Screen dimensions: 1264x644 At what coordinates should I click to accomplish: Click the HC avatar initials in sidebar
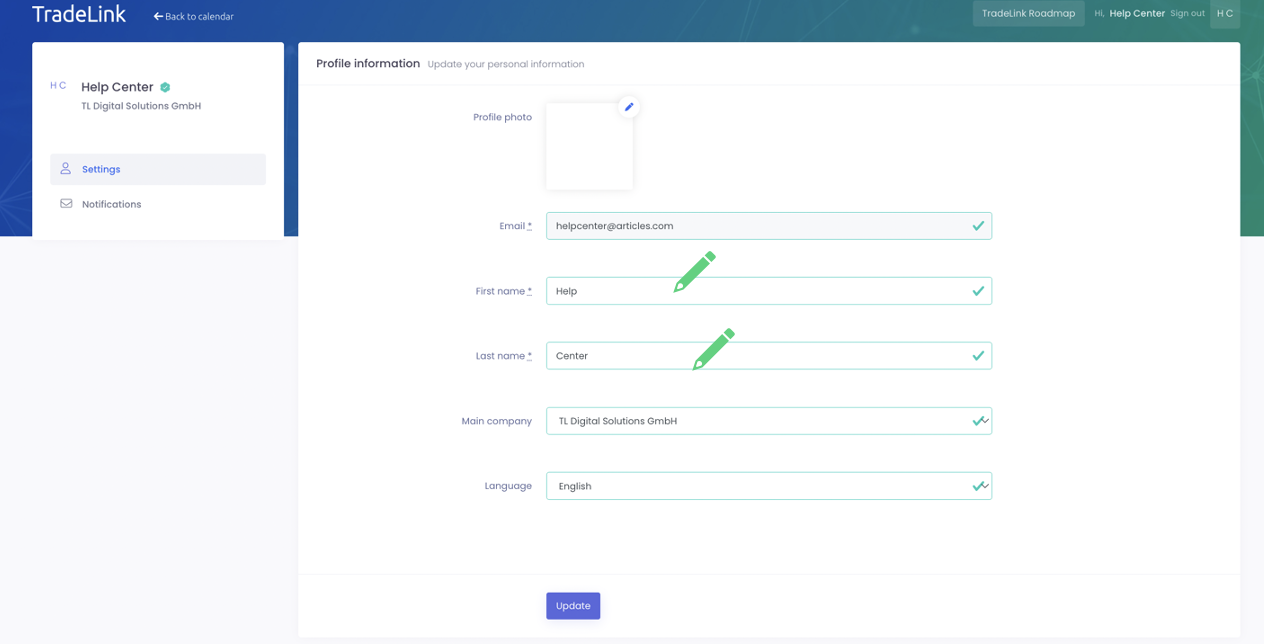tap(58, 86)
